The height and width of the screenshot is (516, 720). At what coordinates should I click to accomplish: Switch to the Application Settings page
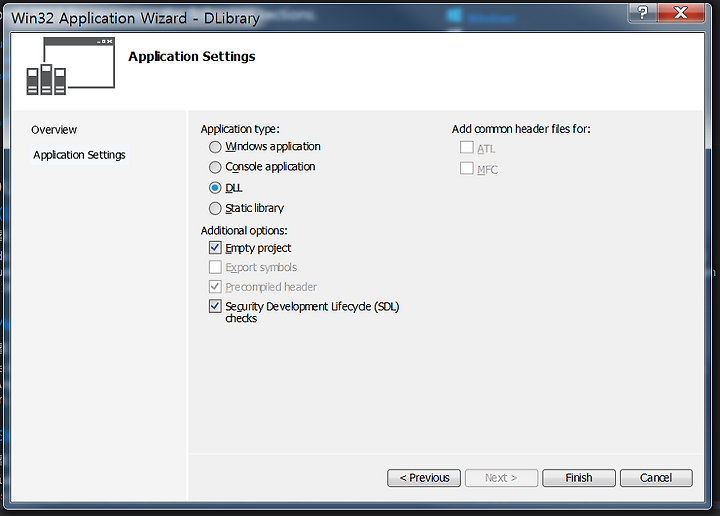(x=79, y=155)
